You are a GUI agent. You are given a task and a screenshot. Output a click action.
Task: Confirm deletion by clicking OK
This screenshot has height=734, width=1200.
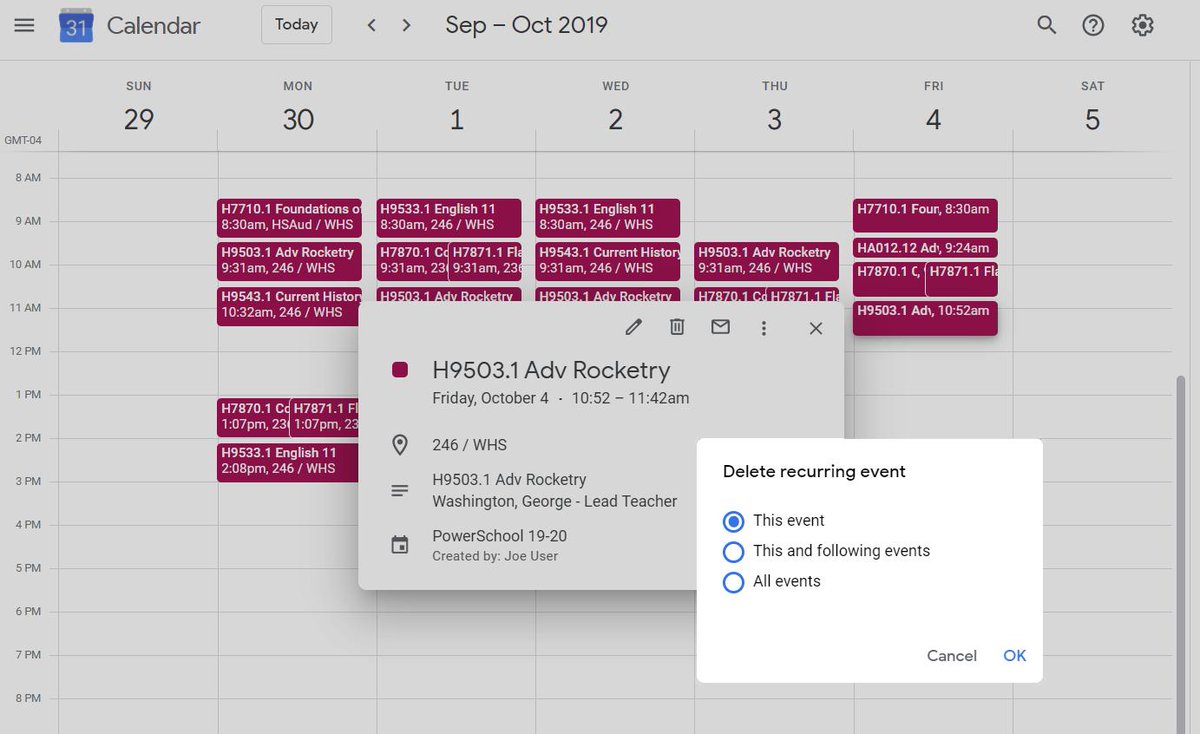tap(1014, 656)
